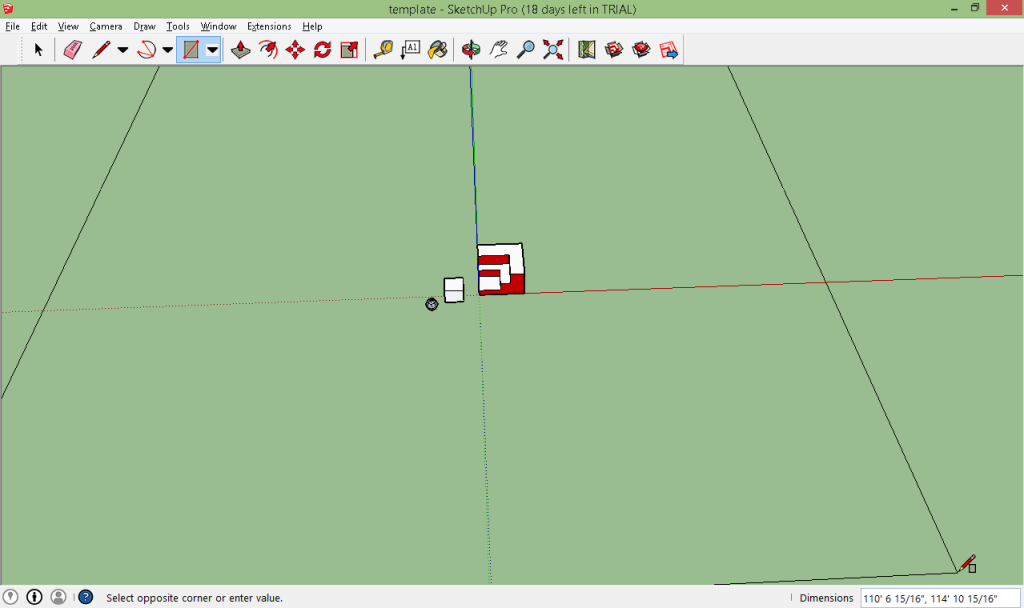The width and height of the screenshot is (1024, 608).
Task: Choose the Move tool
Action: [295, 50]
